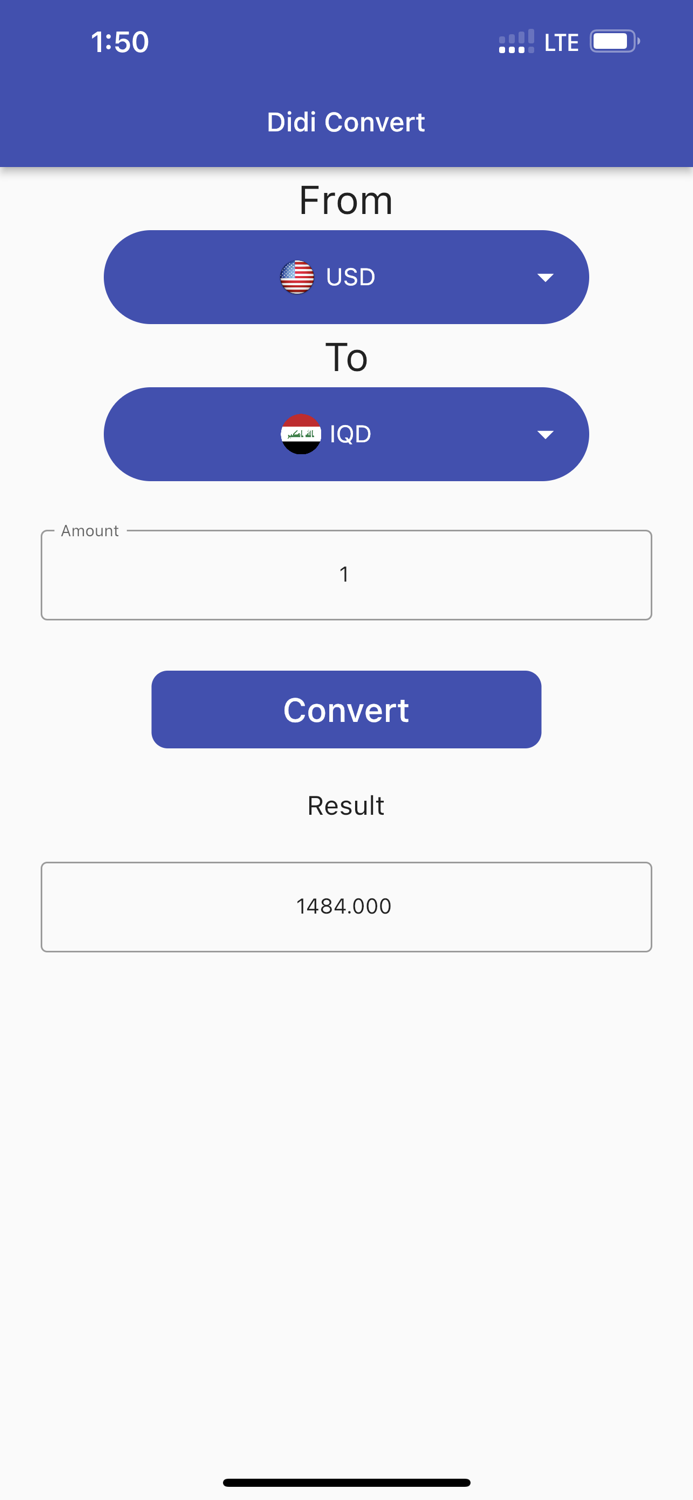The image size is (693, 1500).
Task: Select the From section label
Action: point(346,200)
